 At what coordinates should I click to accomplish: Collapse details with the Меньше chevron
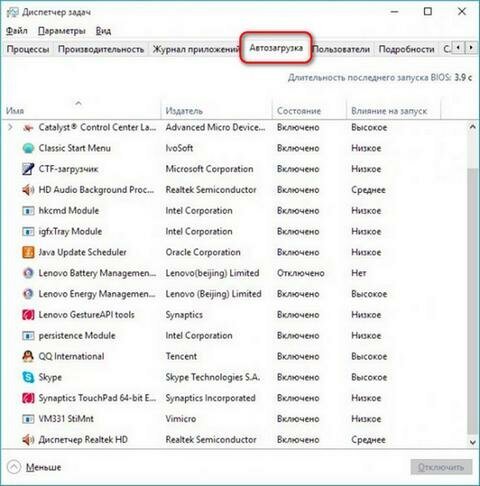click(x=14, y=467)
